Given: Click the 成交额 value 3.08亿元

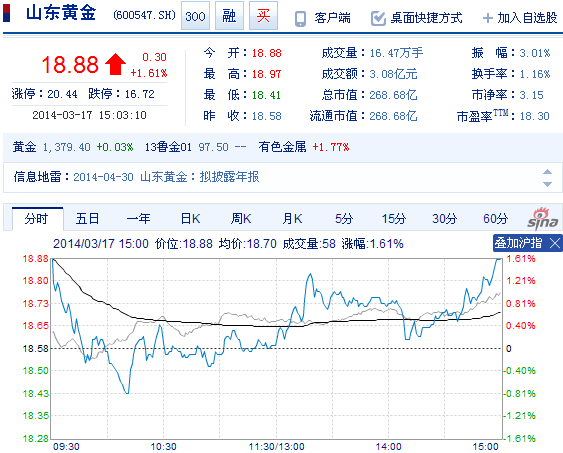Looking at the screenshot, I should 393,74.
